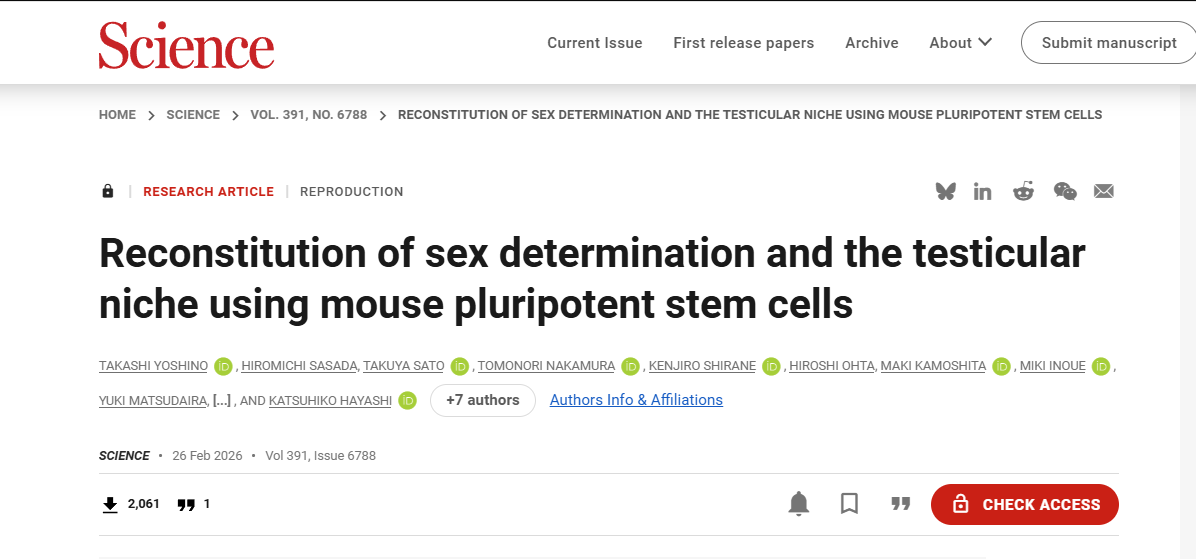Open the Archive menu item
The height and width of the screenshot is (559, 1196).
click(x=871, y=43)
